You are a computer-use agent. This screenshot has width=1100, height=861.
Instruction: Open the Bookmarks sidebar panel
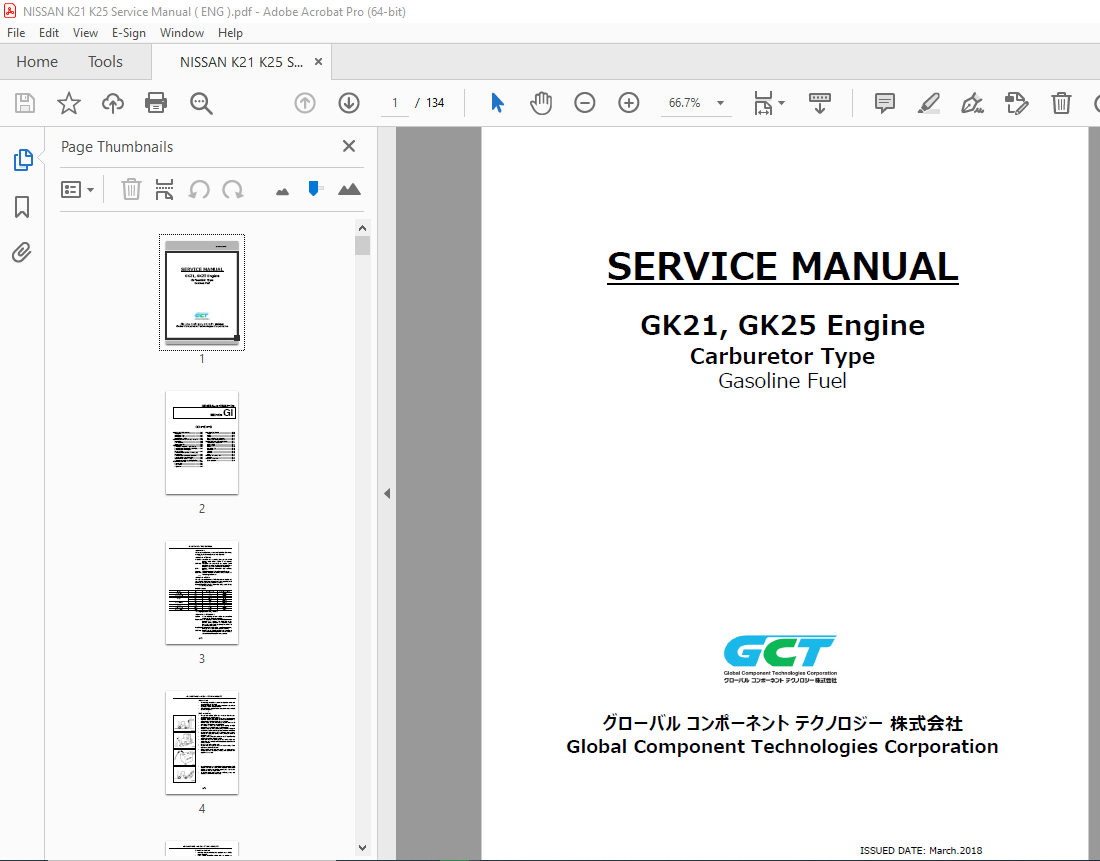click(x=22, y=207)
